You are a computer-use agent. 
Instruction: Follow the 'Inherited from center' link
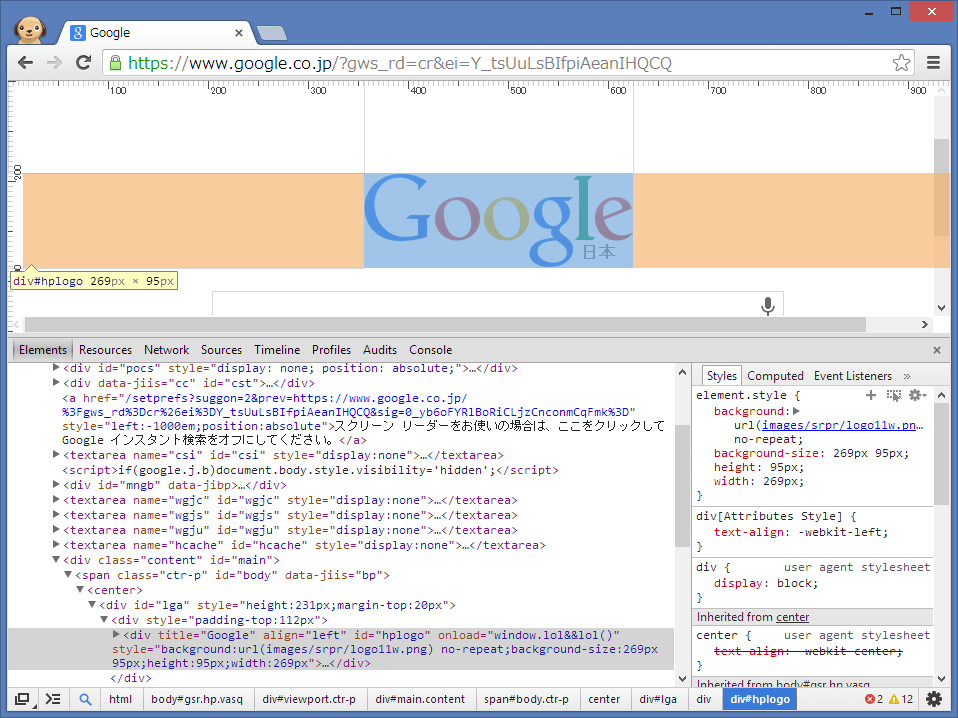pyautogui.click(x=792, y=617)
